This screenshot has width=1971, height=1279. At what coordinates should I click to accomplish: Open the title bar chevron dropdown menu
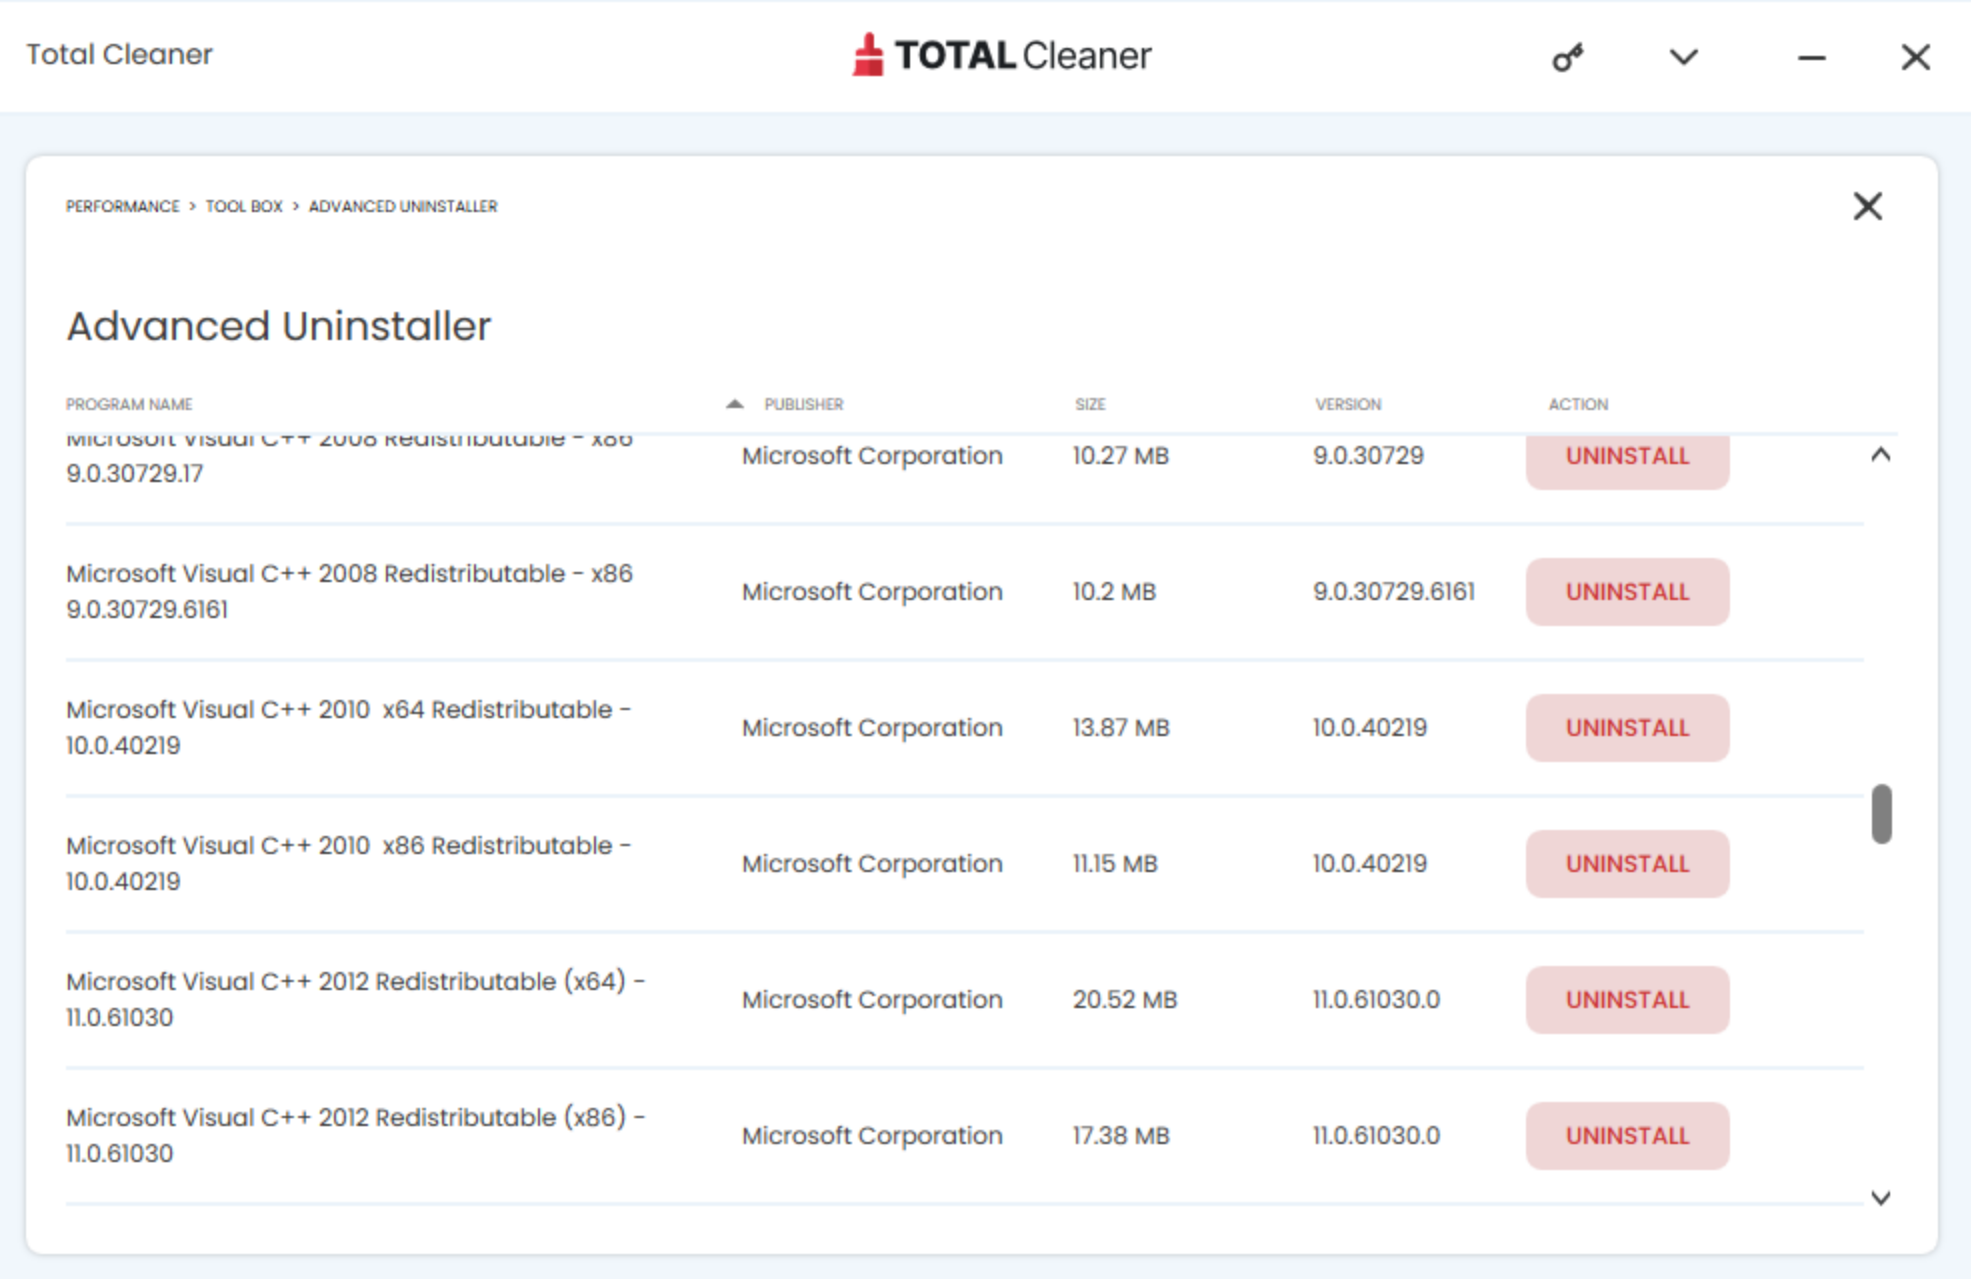pos(1684,57)
